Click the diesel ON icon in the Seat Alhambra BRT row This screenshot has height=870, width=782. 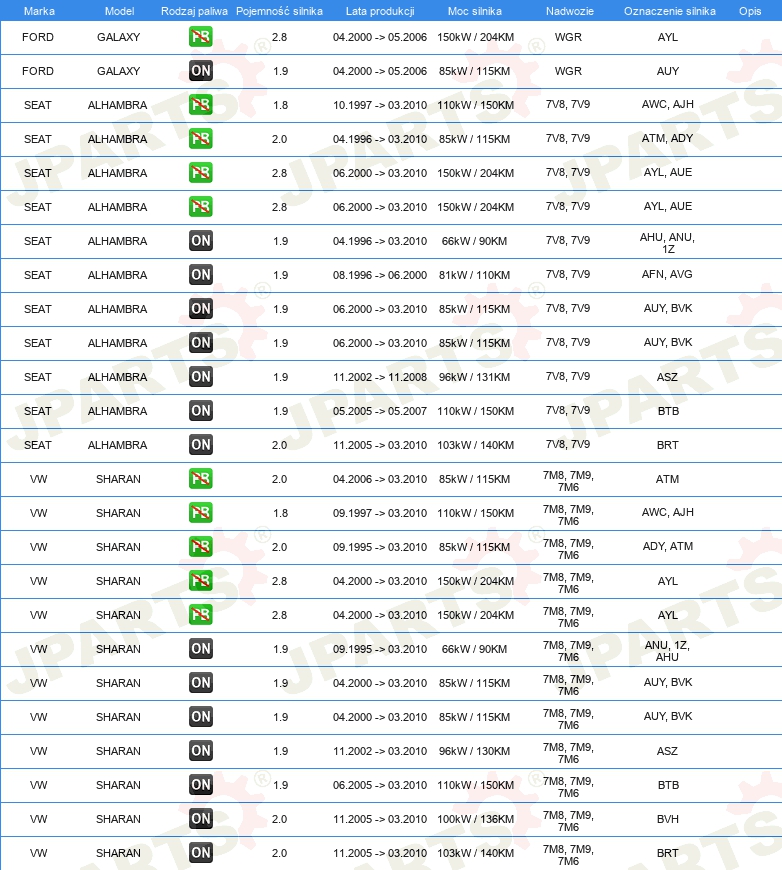200,444
